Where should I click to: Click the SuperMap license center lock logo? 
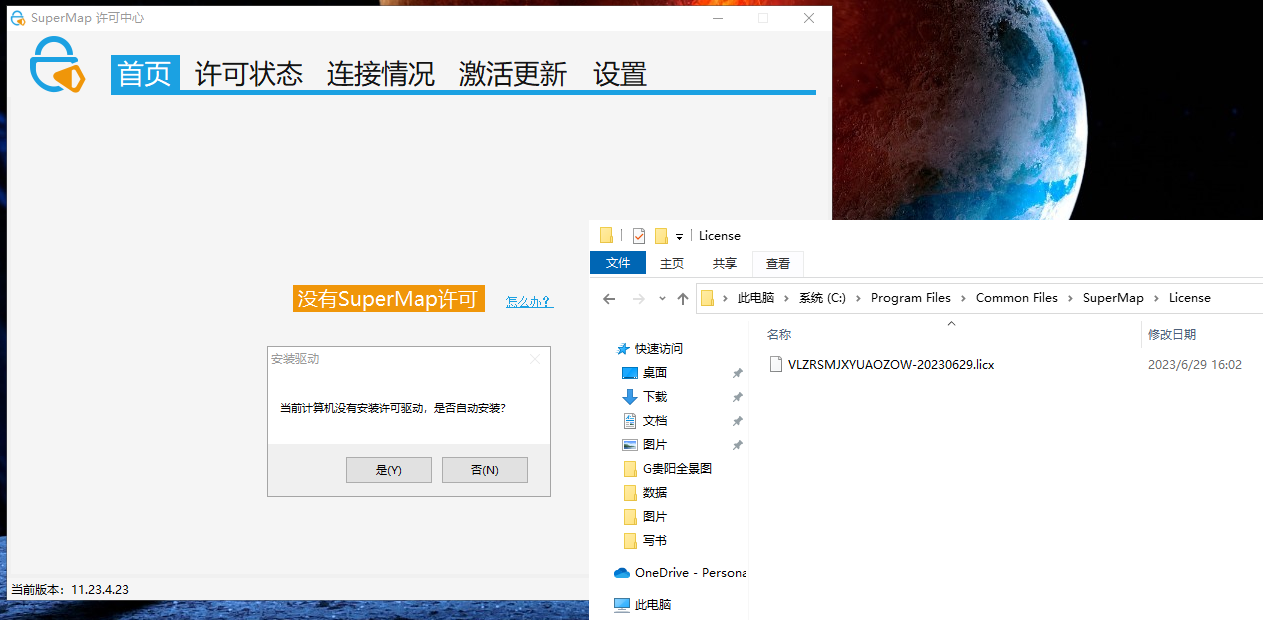(56, 65)
